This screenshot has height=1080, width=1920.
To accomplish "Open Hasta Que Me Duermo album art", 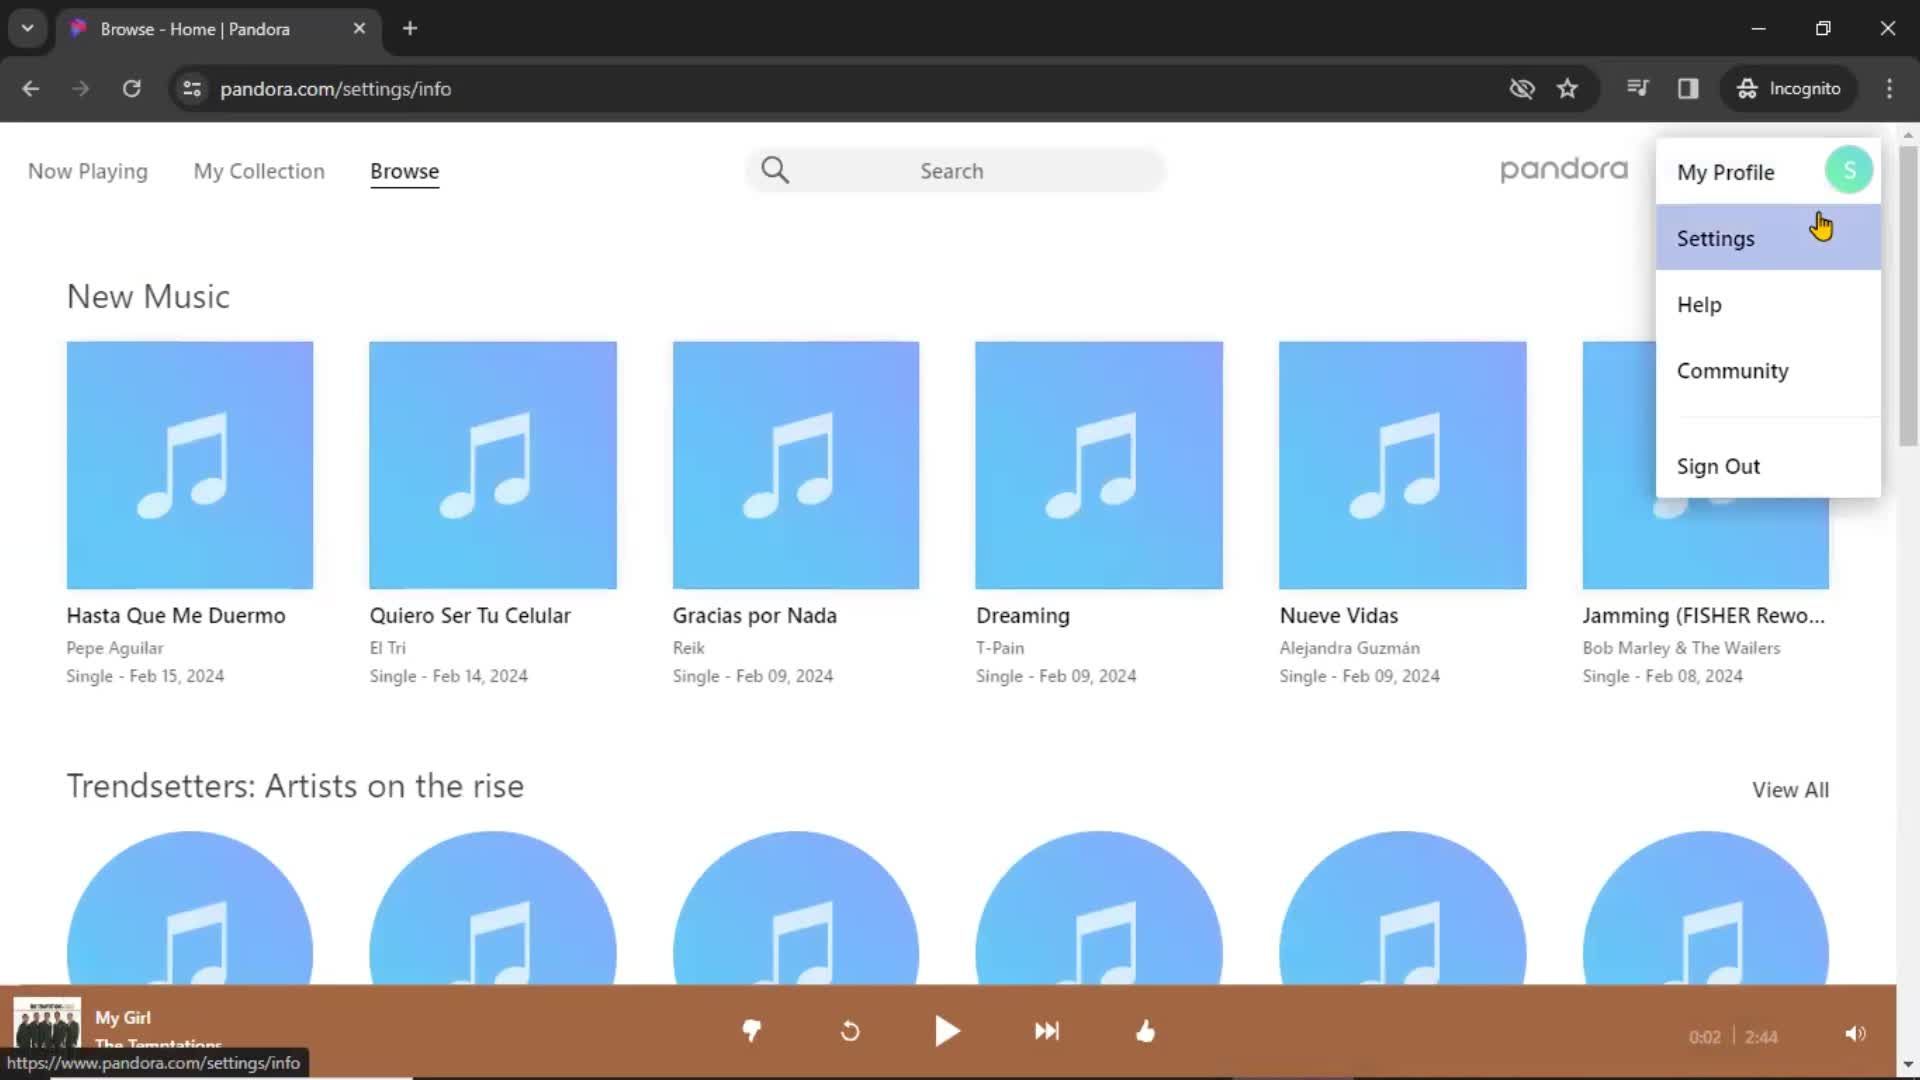I will tap(190, 465).
